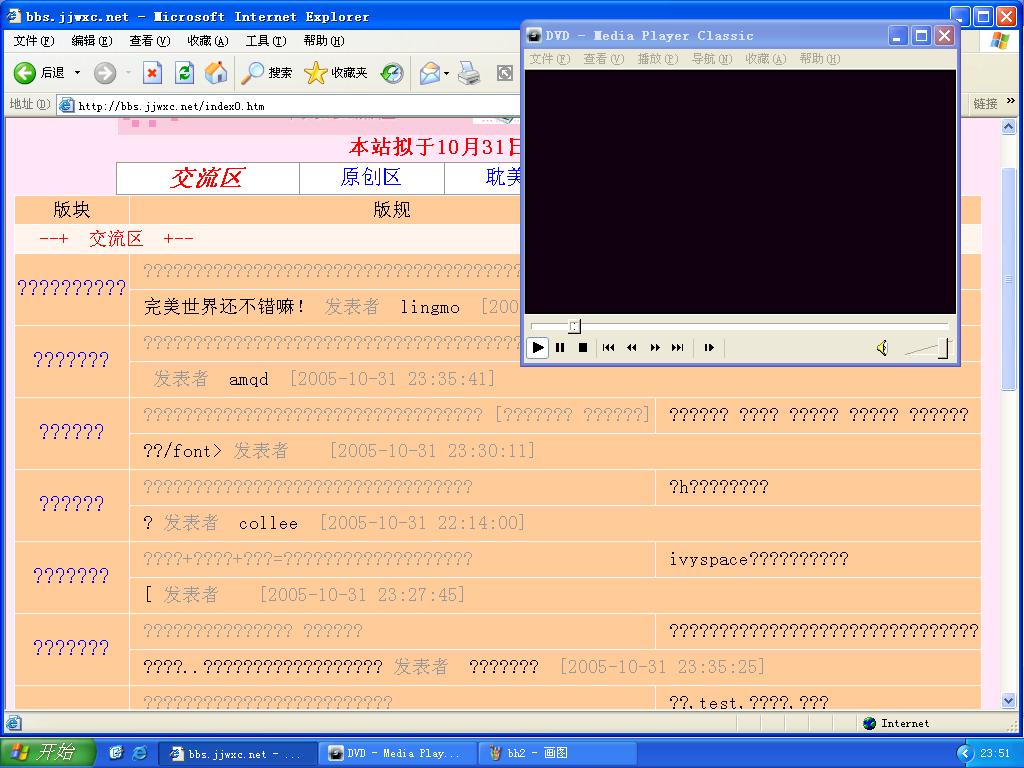The width and height of the screenshot is (1024, 768).
Task: Refresh the page in Internet Explorer
Action: (185, 72)
